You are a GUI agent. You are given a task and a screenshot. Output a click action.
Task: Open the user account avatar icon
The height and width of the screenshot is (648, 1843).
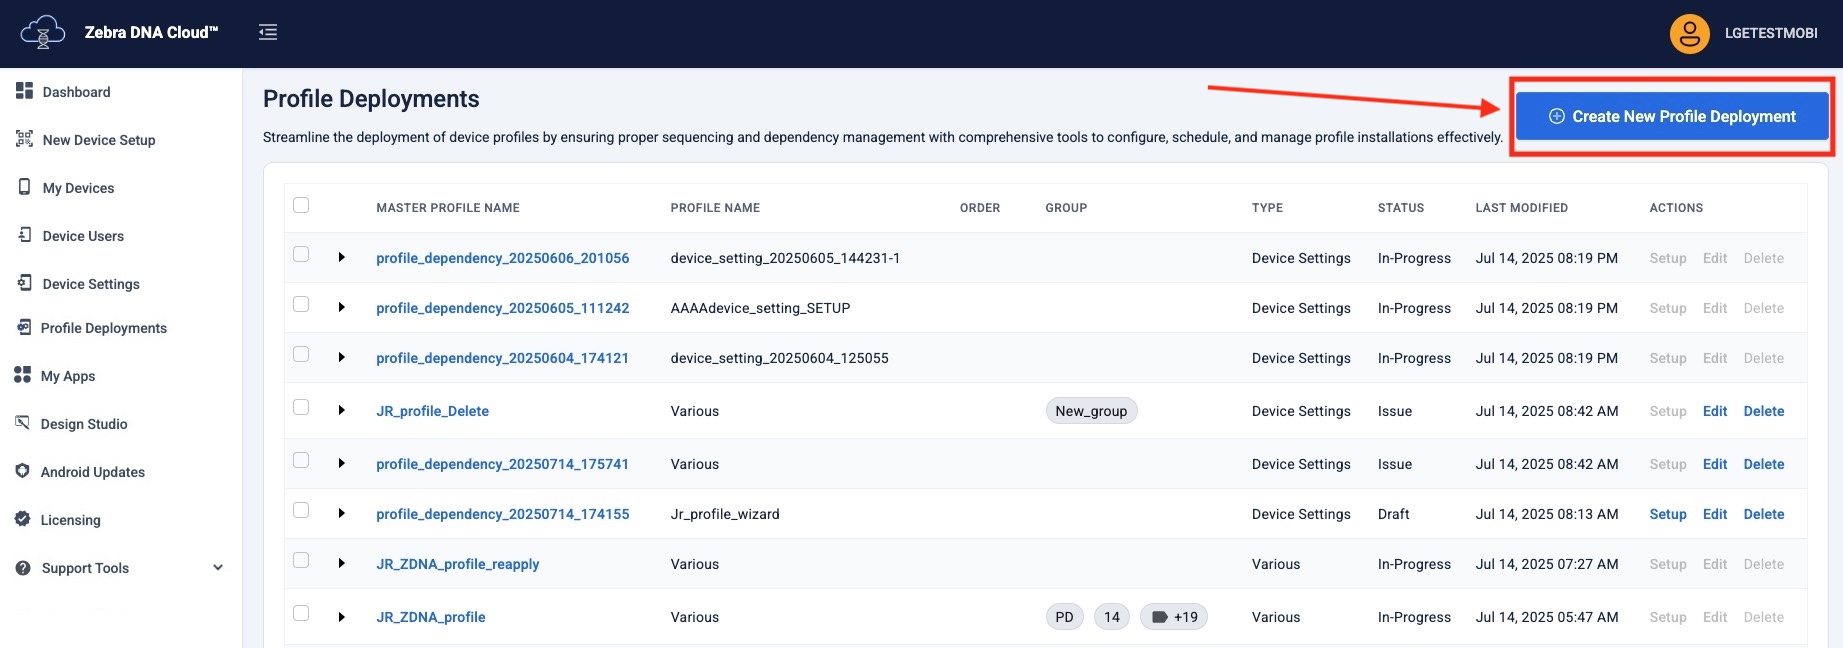point(1689,34)
